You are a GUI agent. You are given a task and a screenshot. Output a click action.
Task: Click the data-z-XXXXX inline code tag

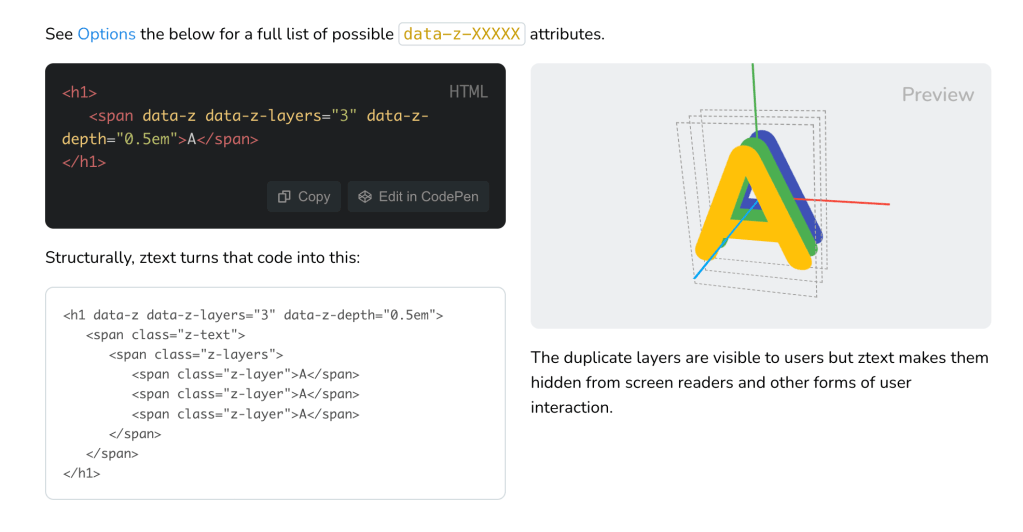tap(461, 34)
